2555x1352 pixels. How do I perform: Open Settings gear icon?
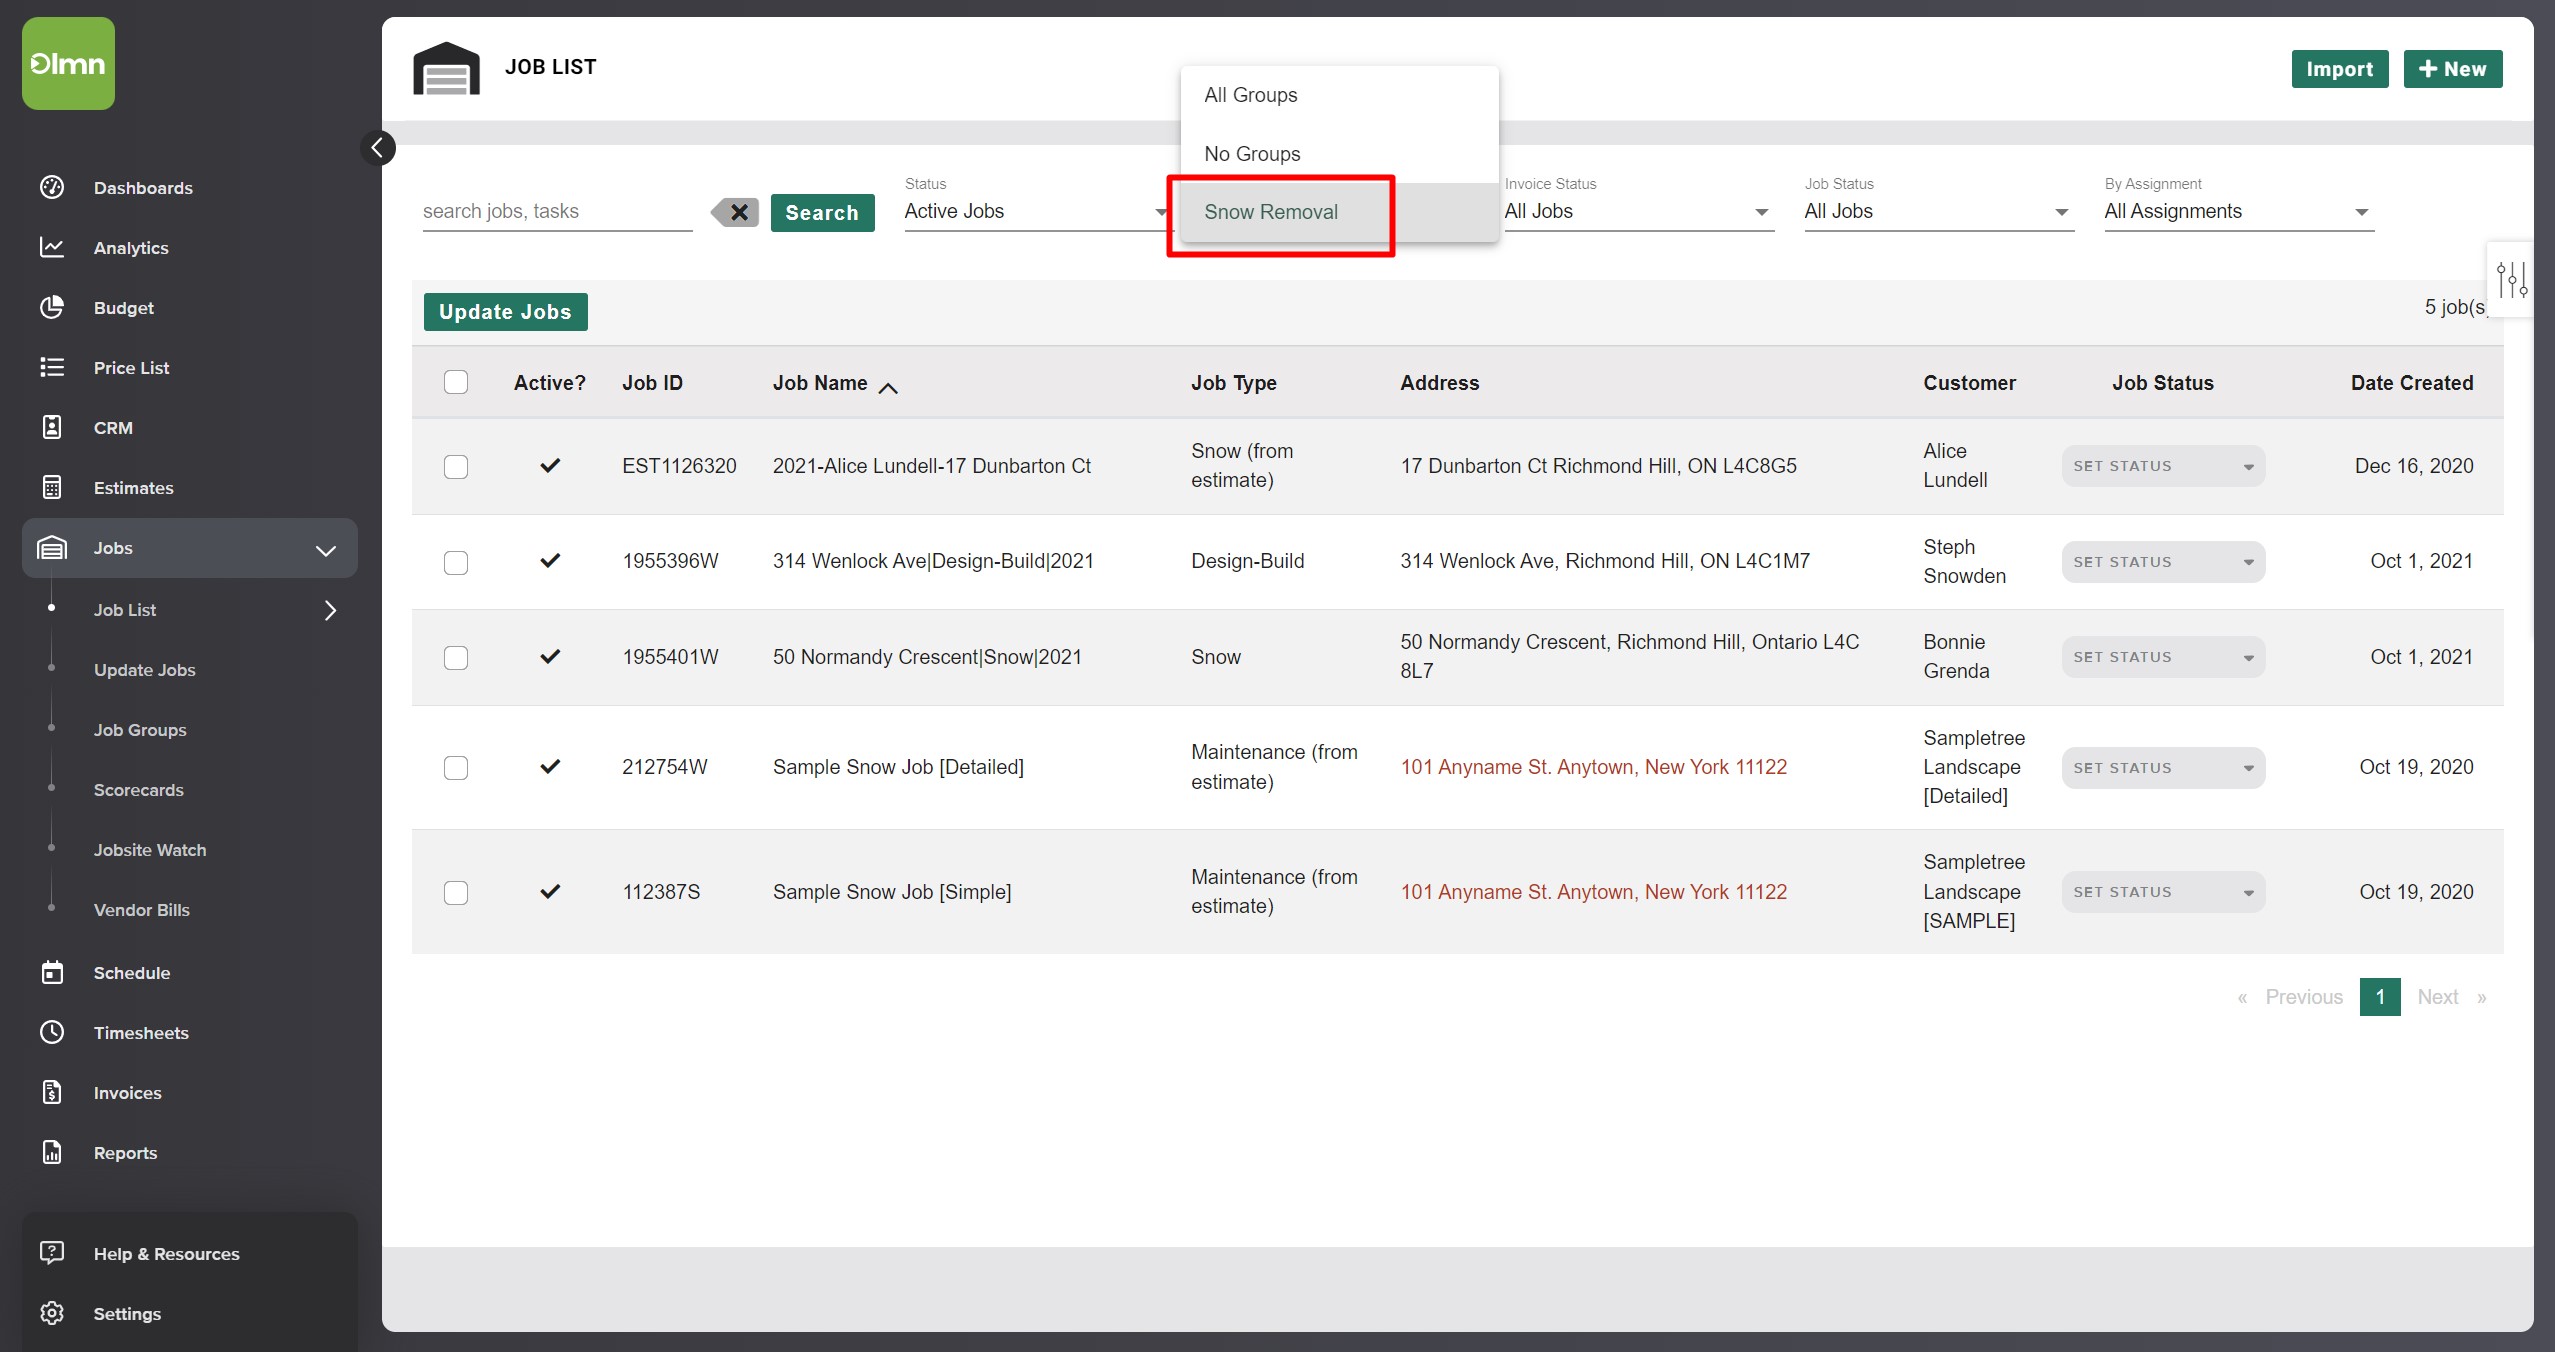click(52, 1313)
